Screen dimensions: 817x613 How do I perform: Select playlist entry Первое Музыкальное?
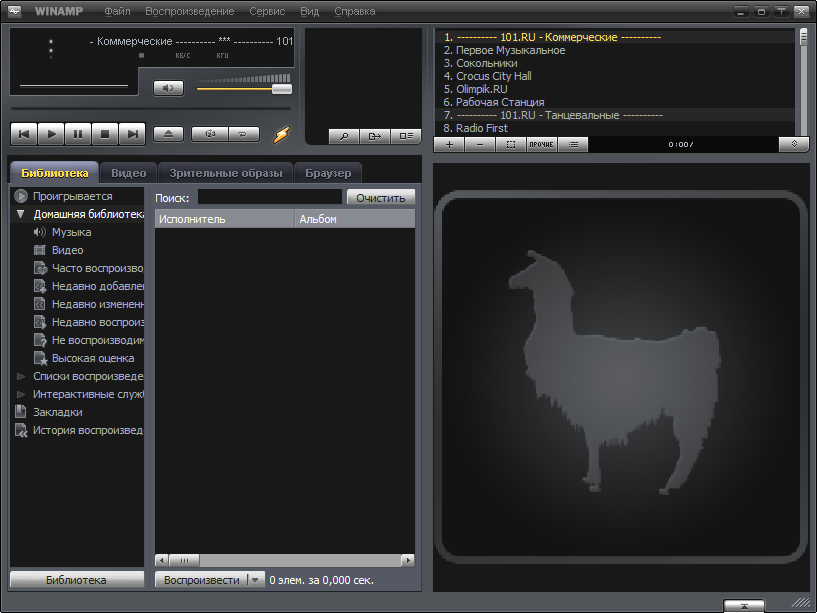pyautogui.click(x=615, y=50)
